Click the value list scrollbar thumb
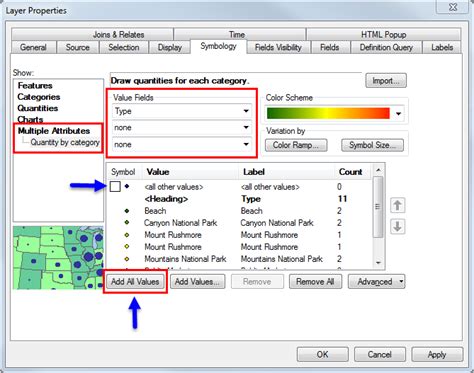Viewport: 474px width, 373px height. tap(378, 207)
